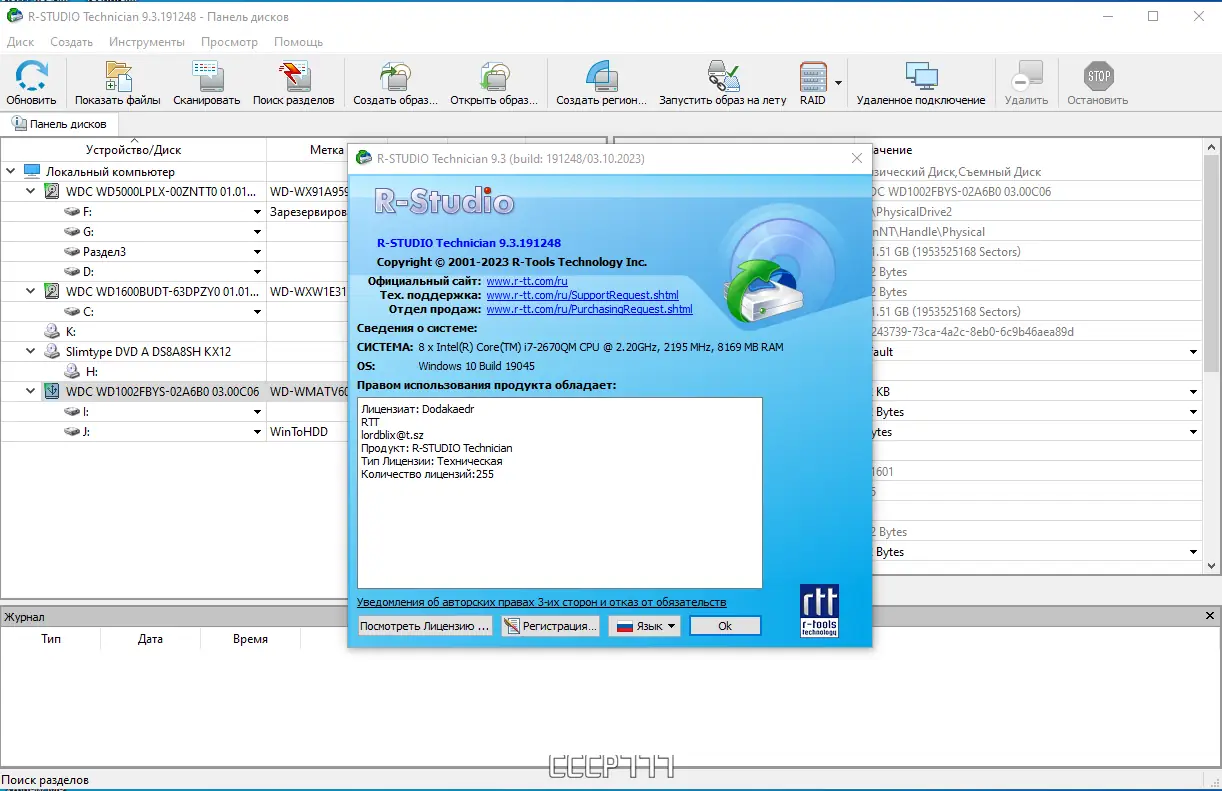This screenshot has height=791, width=1222.
Task: Click Создать регион toolbar icon
Action: click(602, 77)
